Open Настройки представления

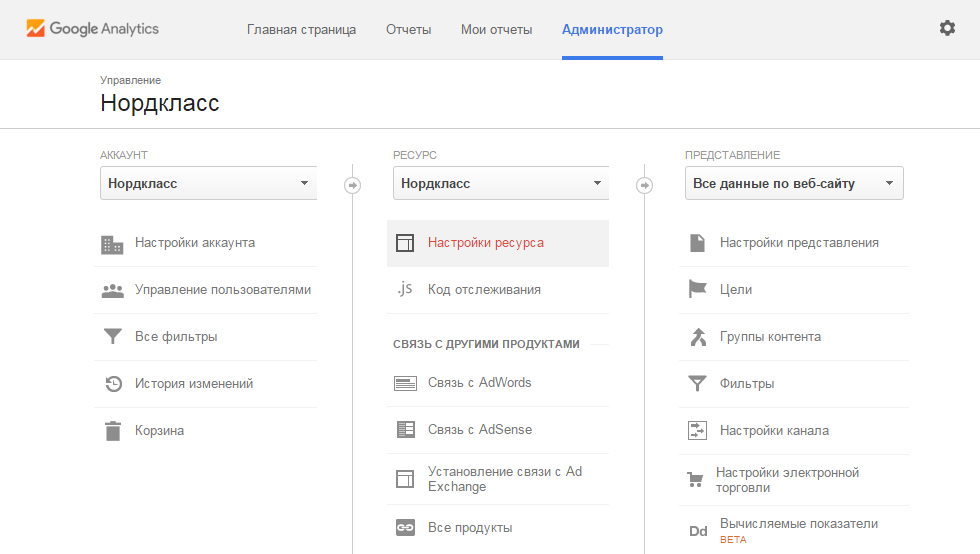(799, 243)
